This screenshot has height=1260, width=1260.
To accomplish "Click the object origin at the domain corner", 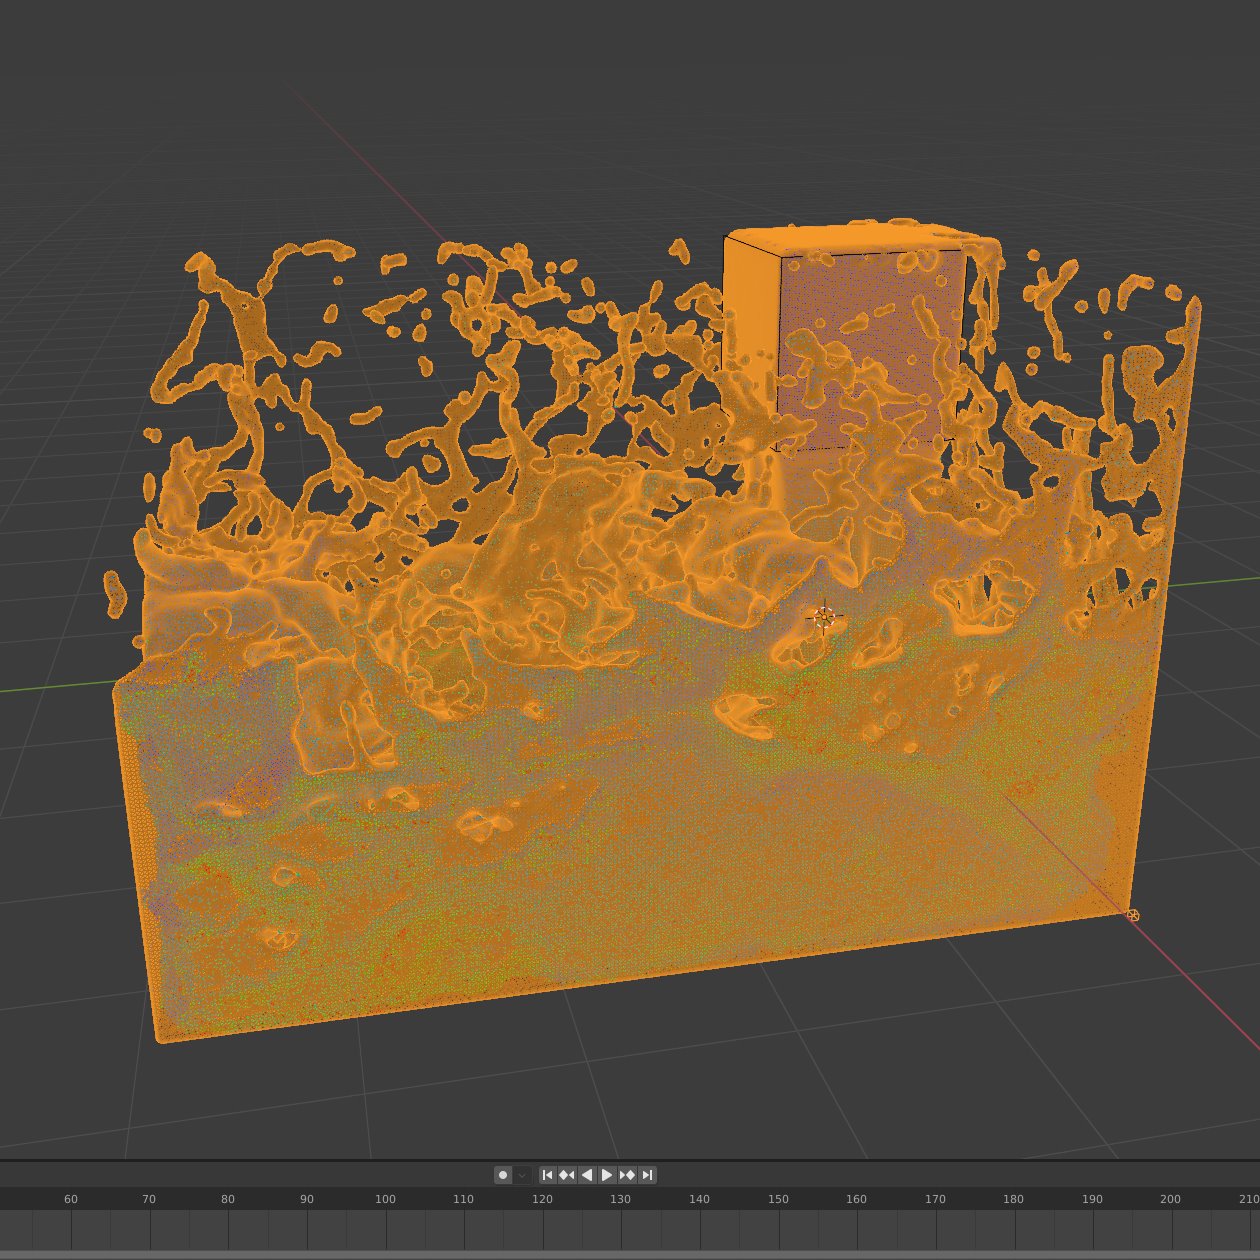I will tap(1133, 915).
